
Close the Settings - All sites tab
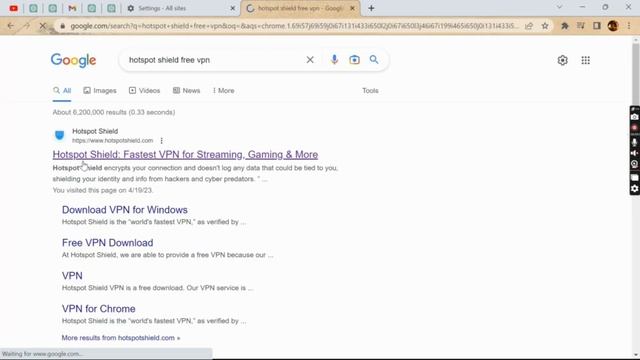[x=233, y=8]
